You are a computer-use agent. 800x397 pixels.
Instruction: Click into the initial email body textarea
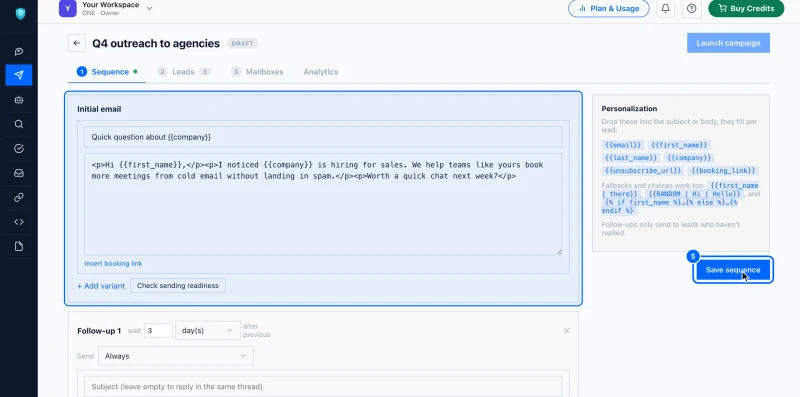pyautogui.click(x=323, y=204)
